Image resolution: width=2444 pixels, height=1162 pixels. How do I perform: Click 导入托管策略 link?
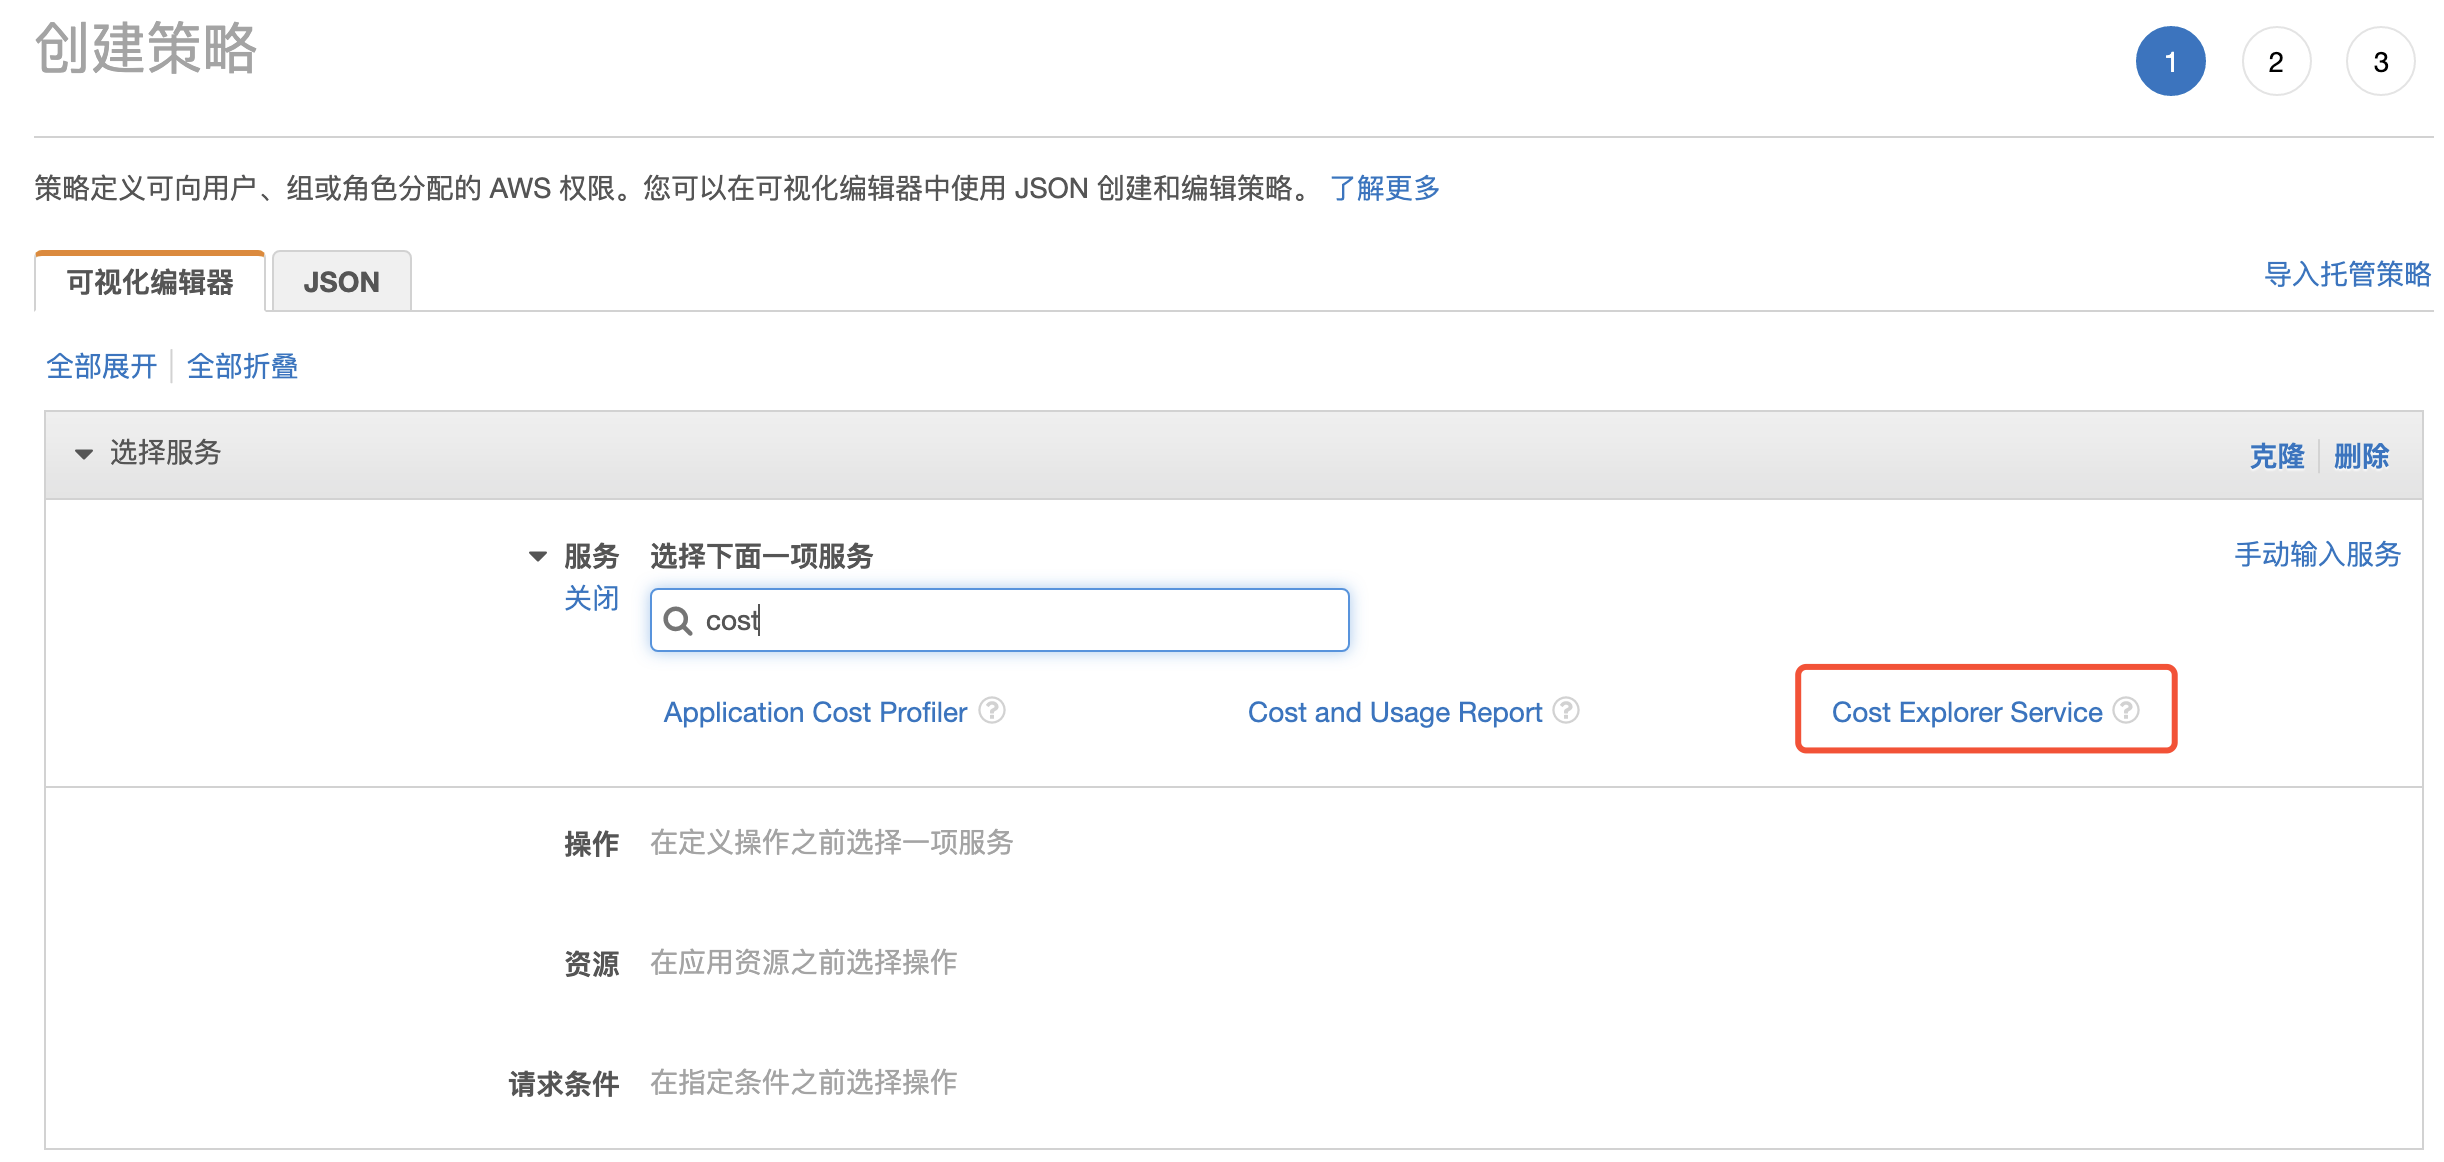click(x=2348, y=274)
